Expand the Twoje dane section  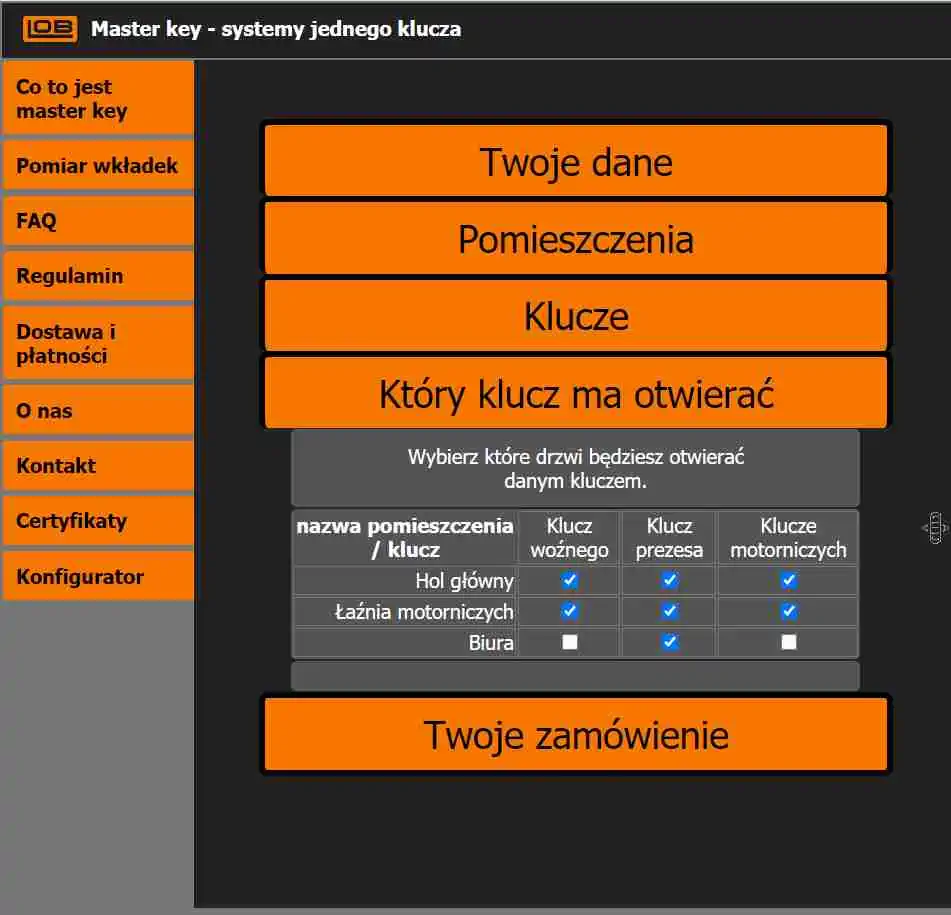[576, 161]
